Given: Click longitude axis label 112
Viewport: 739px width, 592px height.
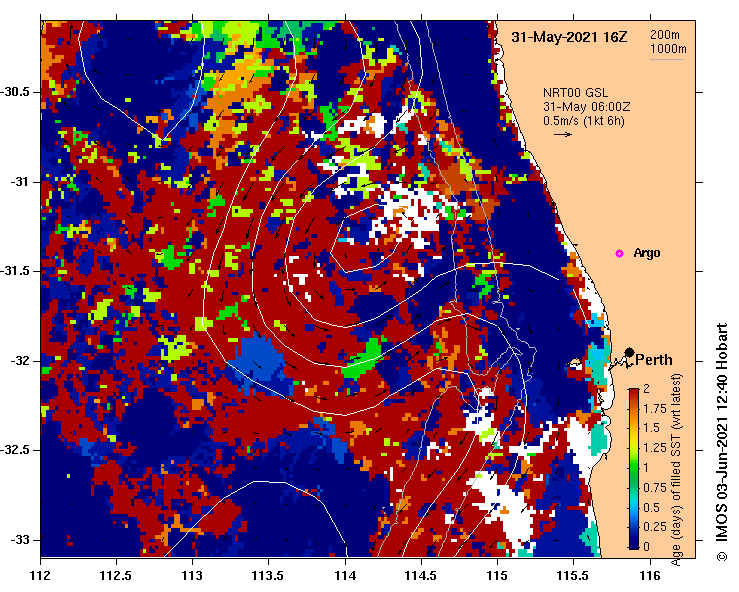Looking at the screenshot, I should coord(41,575).
